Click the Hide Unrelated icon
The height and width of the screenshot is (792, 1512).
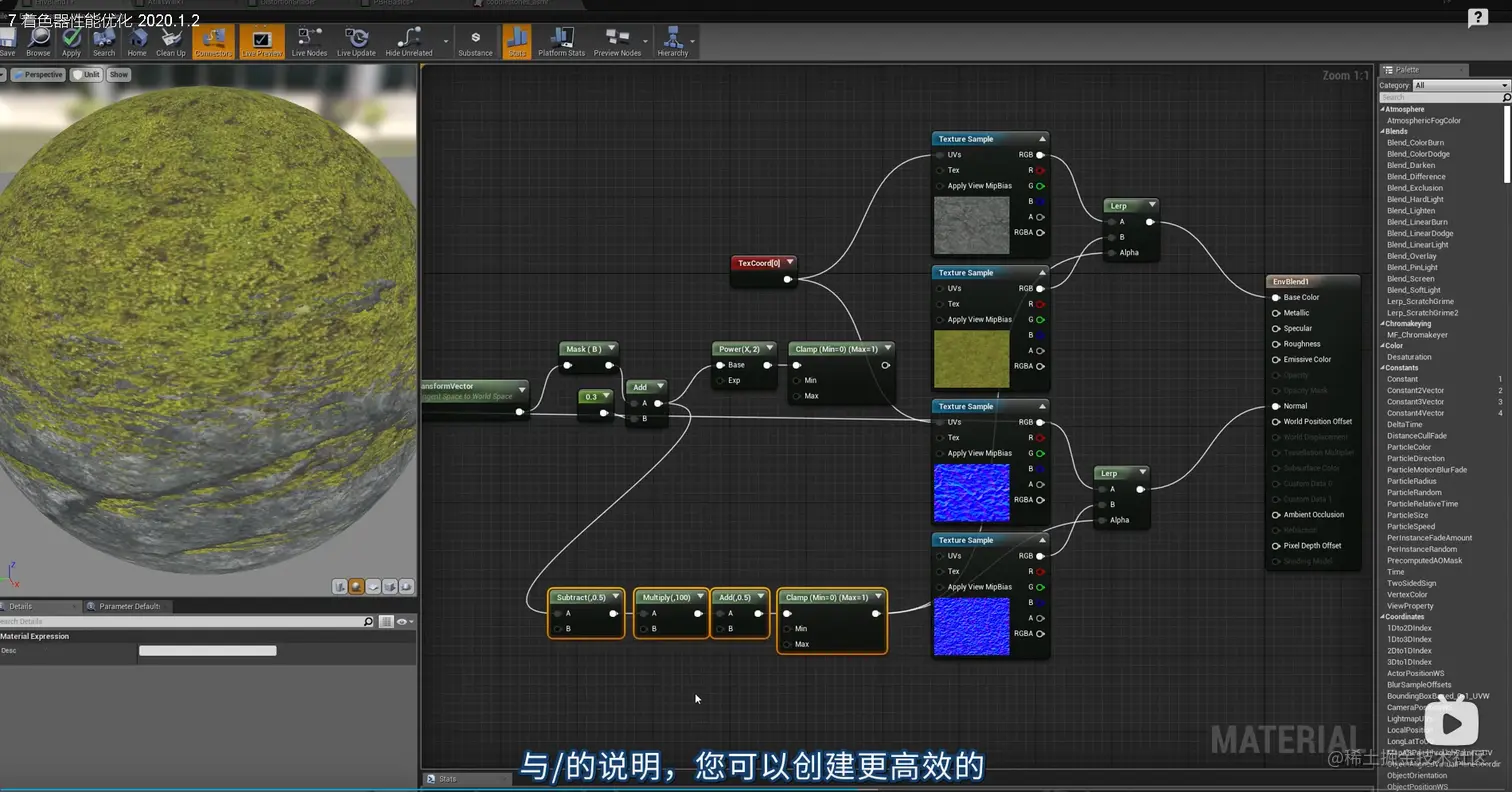point(409,41)
